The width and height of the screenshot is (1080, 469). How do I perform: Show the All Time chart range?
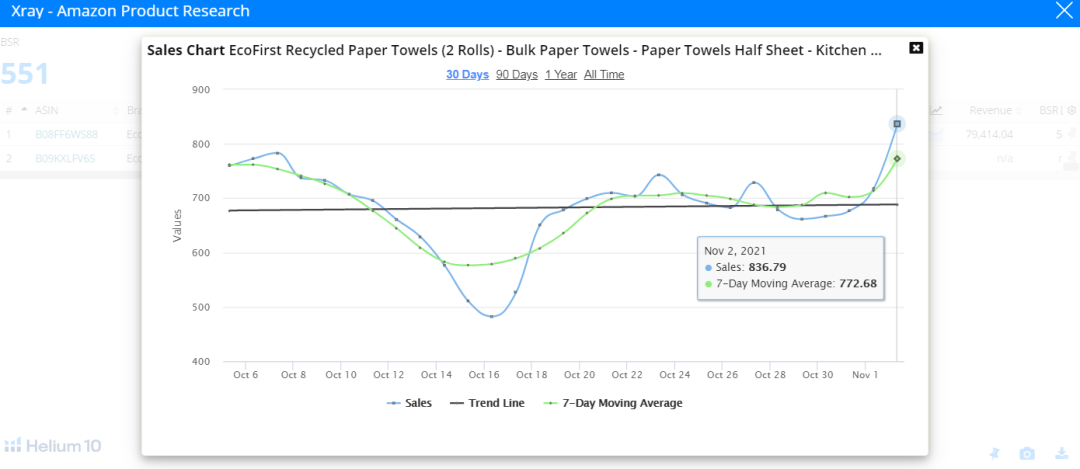tap(604, 74)
